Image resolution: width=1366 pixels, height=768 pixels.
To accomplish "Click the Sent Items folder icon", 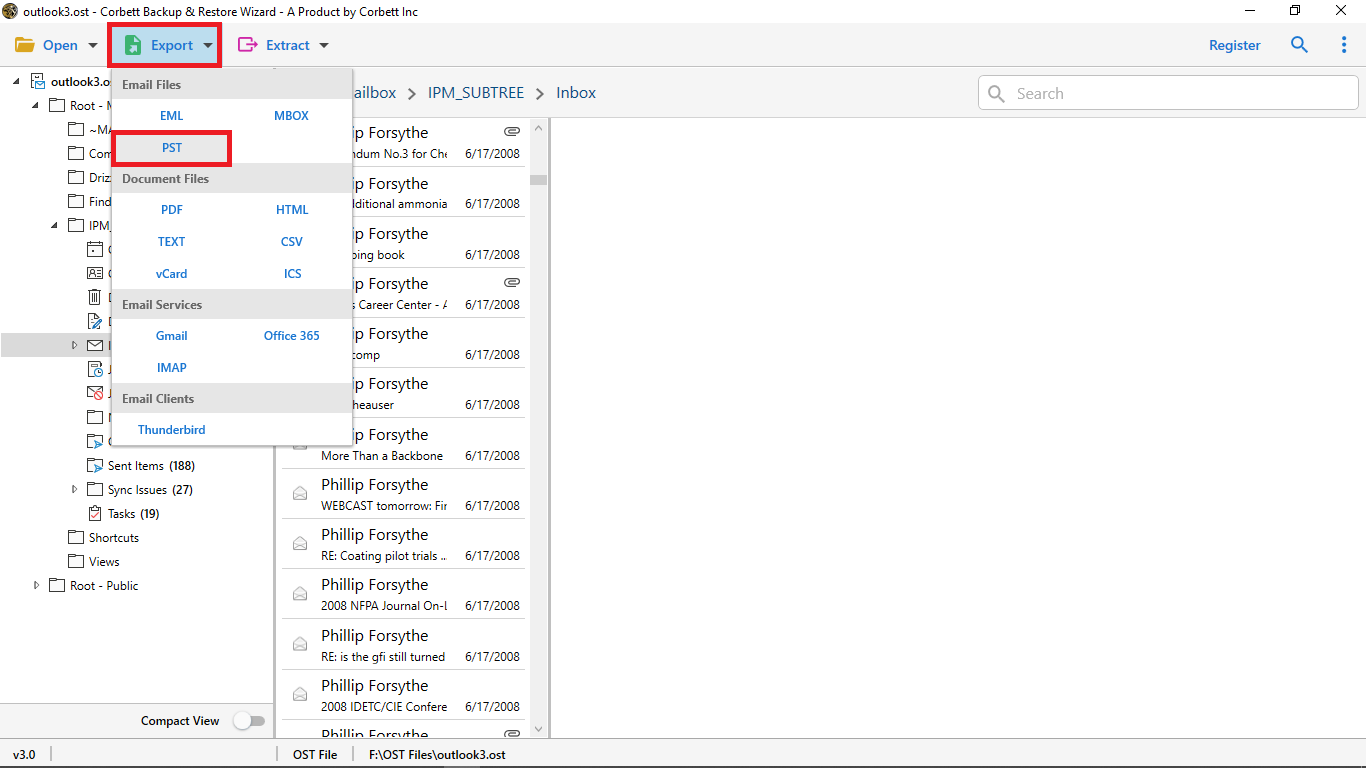I will coord(95,466).
